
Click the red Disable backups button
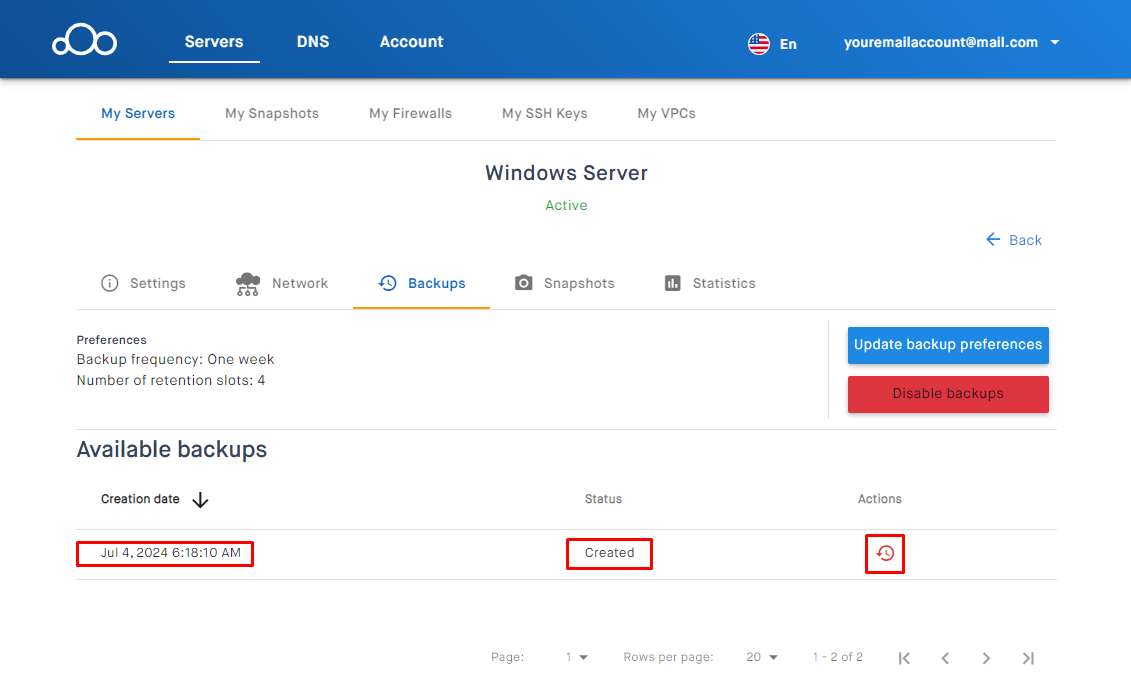tap(948, 394)
